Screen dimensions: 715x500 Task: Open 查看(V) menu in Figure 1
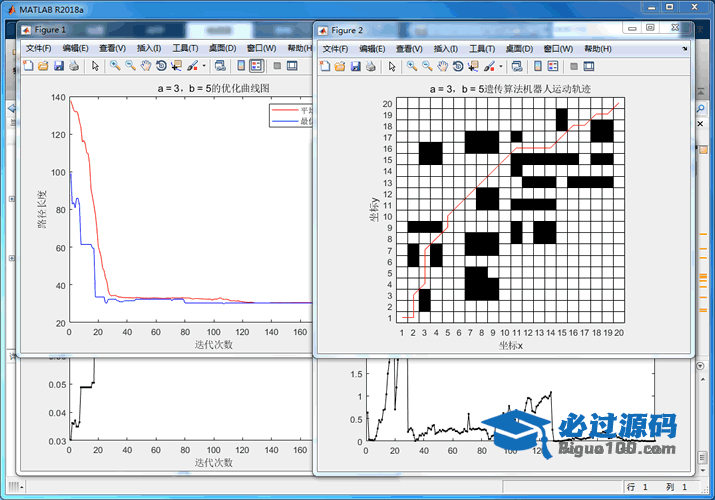[x=112, y=48]
